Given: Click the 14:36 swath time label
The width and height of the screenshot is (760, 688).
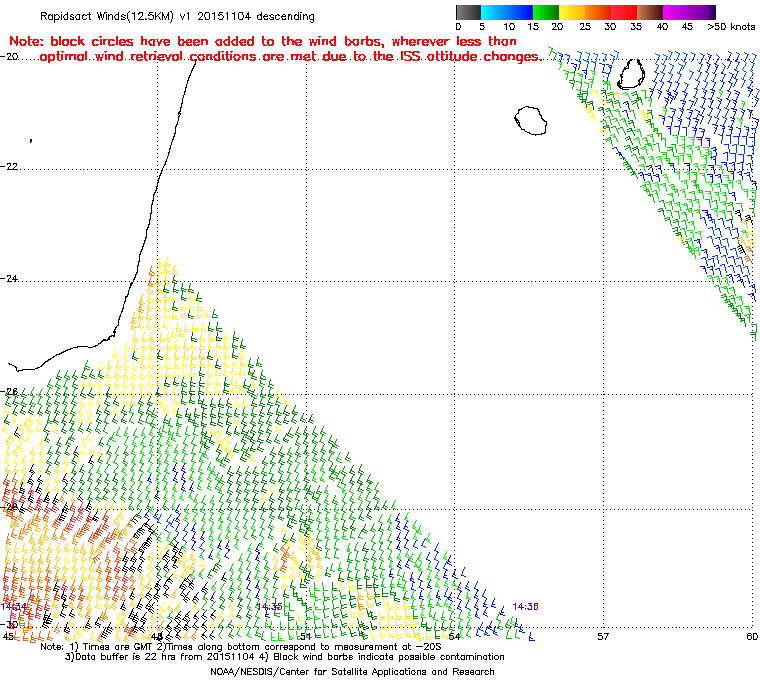Looking at the screenshot, I should (525, 607).
